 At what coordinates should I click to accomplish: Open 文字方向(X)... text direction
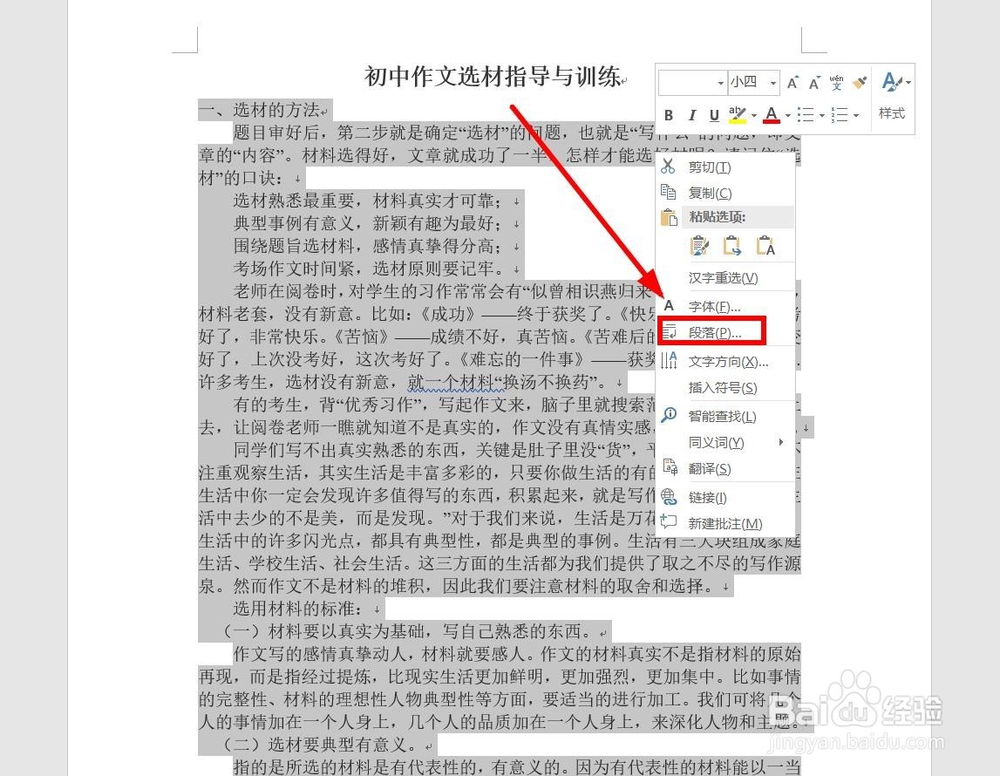(726, 362)
